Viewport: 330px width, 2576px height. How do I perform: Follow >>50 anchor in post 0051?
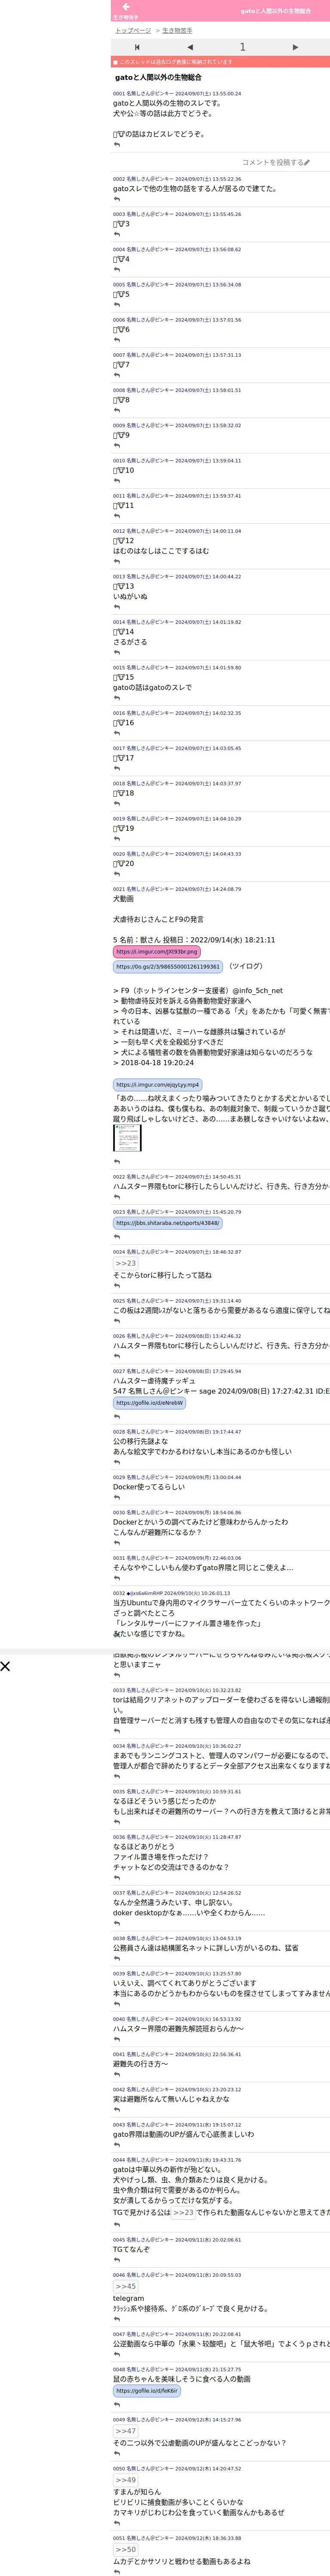pyautogui.click(x=125, y=2549)
